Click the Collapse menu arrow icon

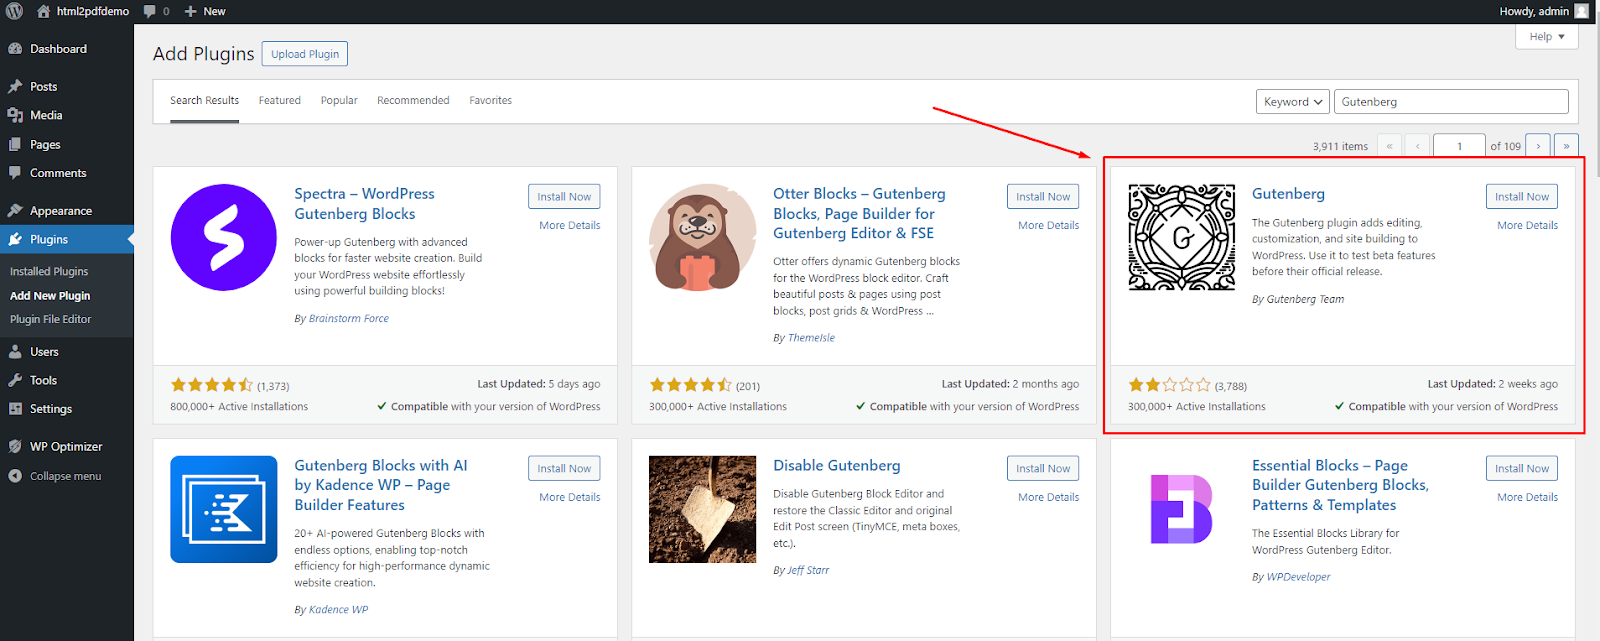[x=15, y=476]
